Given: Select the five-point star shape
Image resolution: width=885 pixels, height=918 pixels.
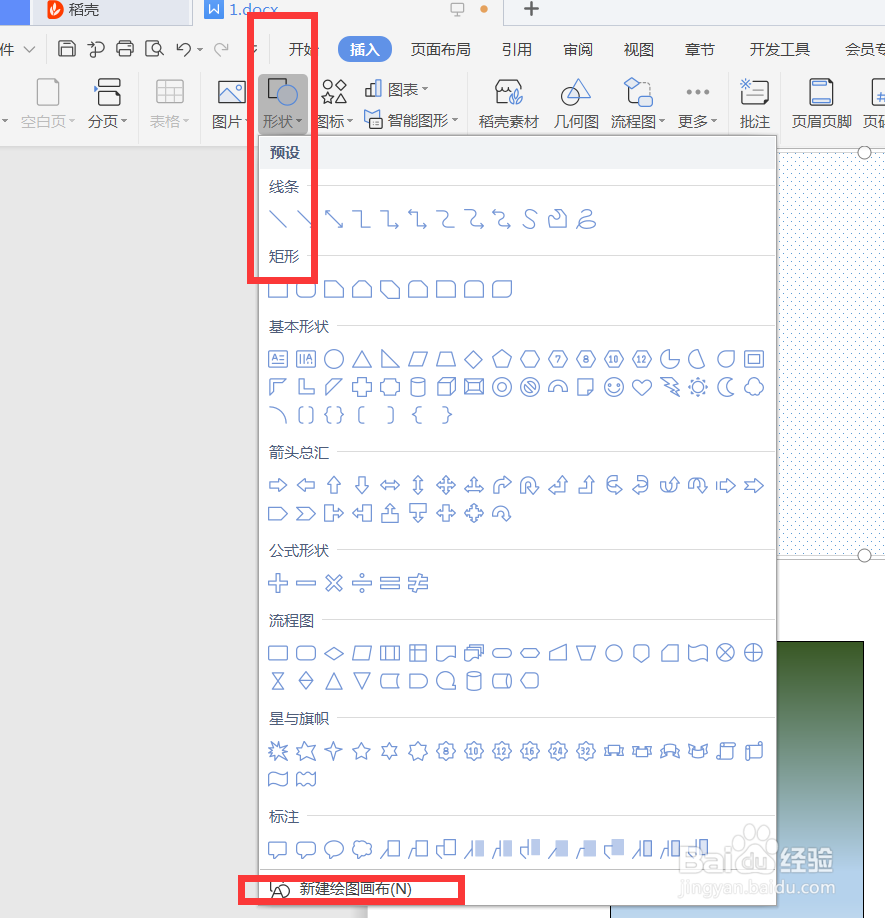Looking at the screenshot, I should click(x=362, y=751).
